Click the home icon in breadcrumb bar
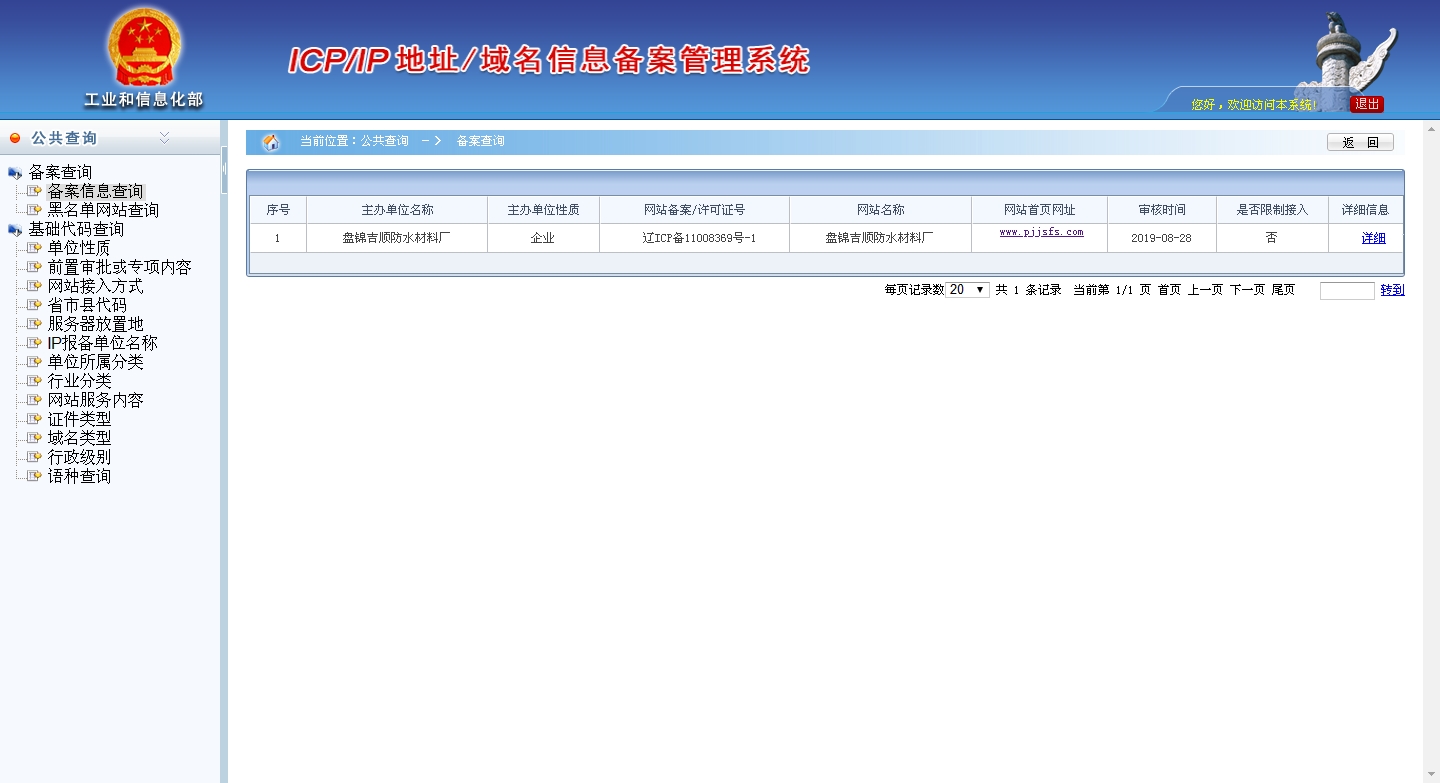1440x783 pixels. [271, 142]
